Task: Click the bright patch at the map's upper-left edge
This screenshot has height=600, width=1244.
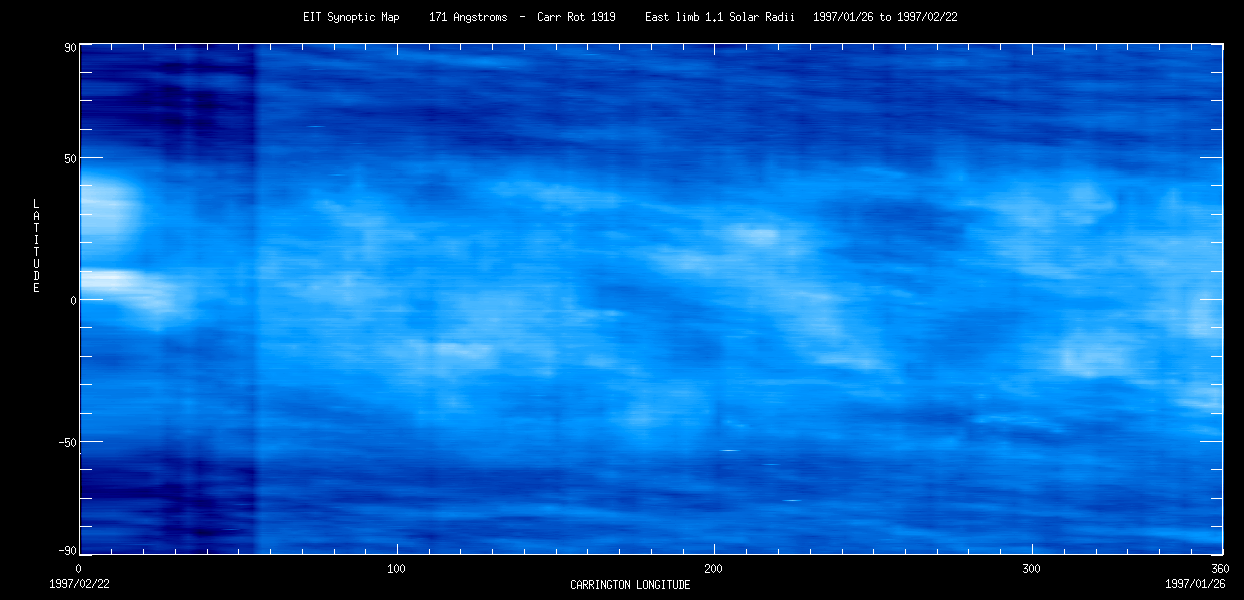Action: coord(108,210)
